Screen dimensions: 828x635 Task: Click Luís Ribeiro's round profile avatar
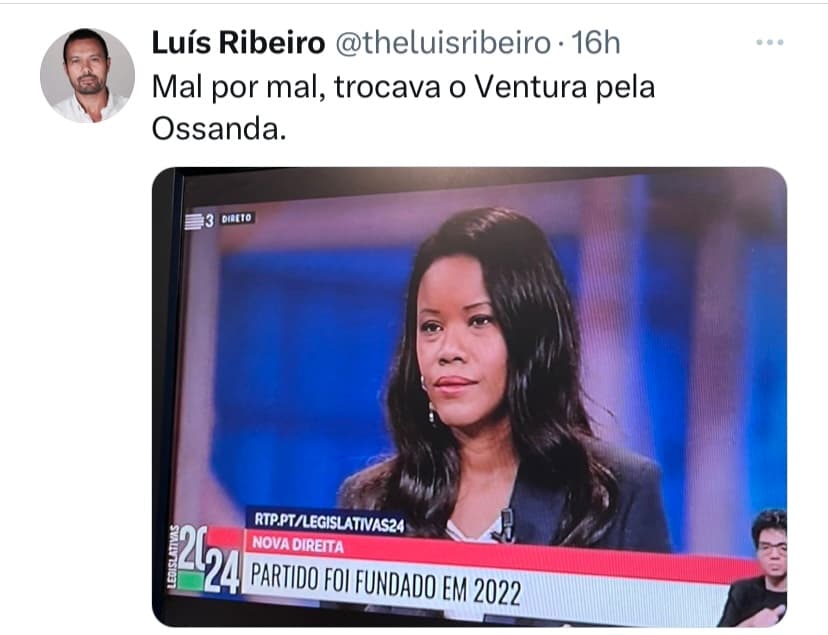(87, 75)
